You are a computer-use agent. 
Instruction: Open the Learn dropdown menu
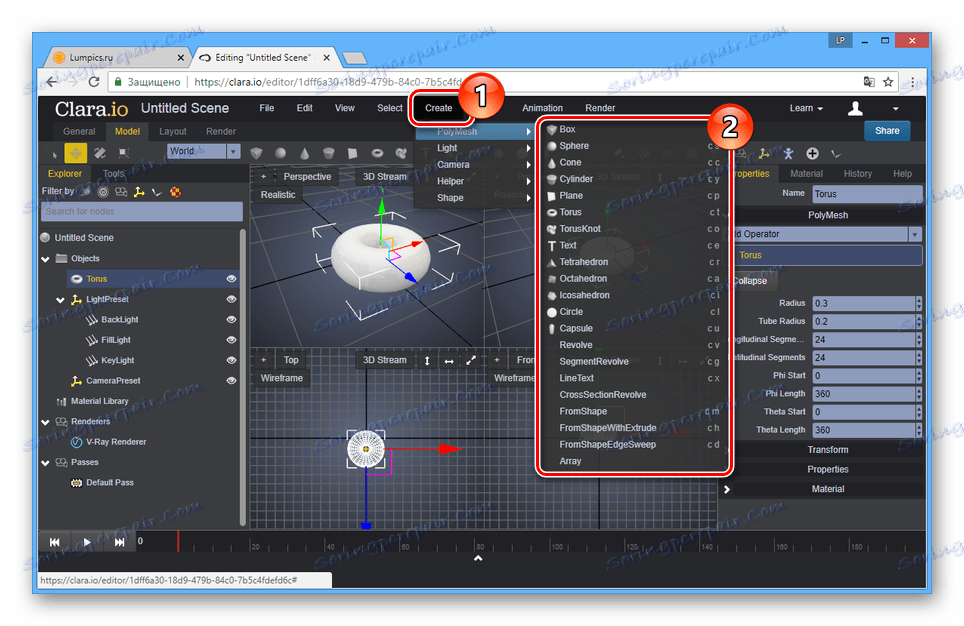(x=806, y=108)
